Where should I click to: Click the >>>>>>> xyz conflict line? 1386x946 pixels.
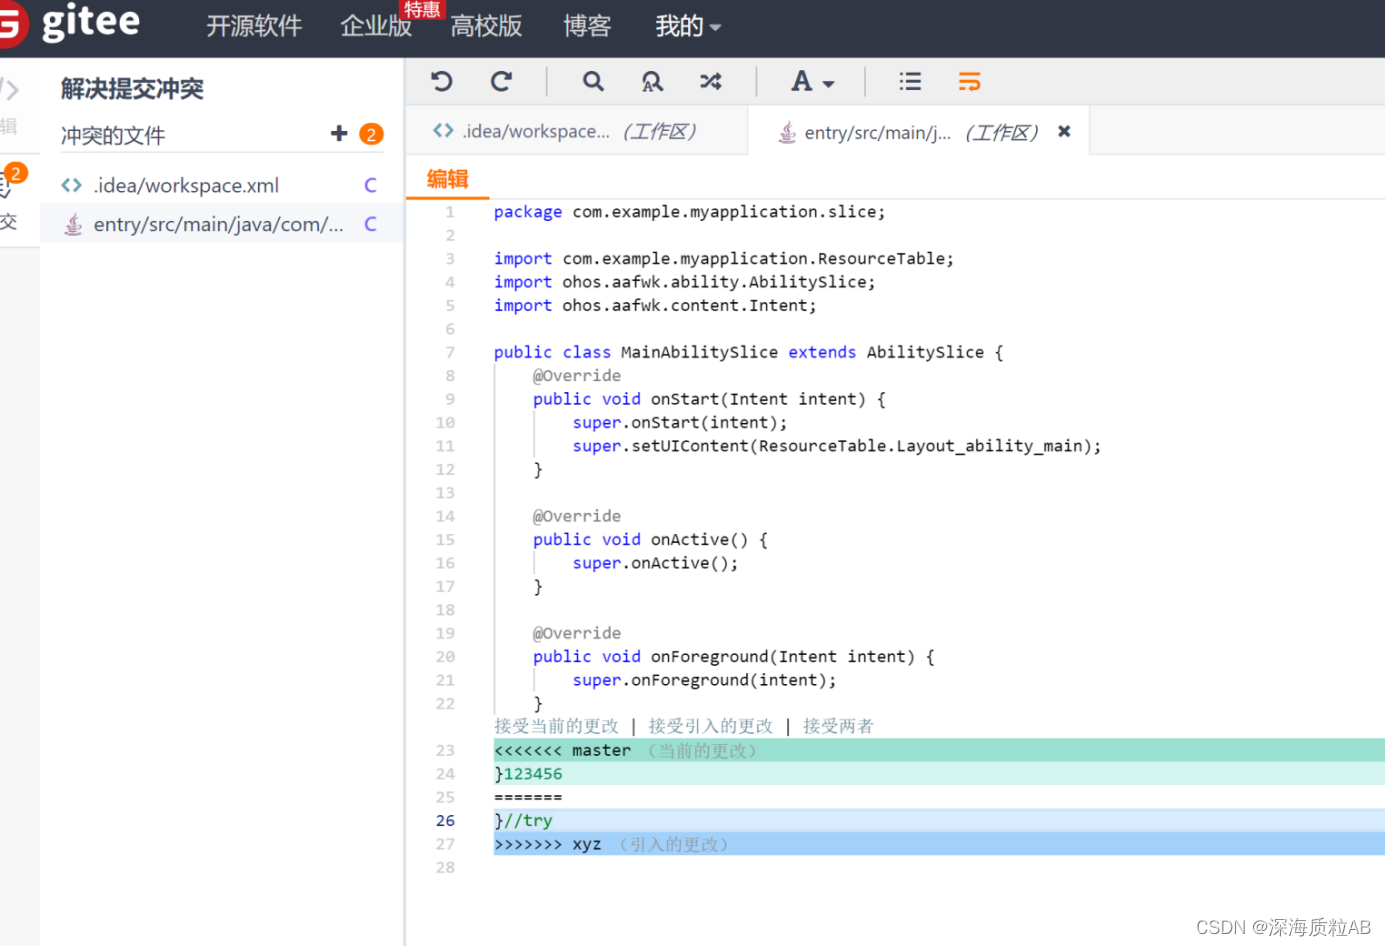tap(939, 844)
